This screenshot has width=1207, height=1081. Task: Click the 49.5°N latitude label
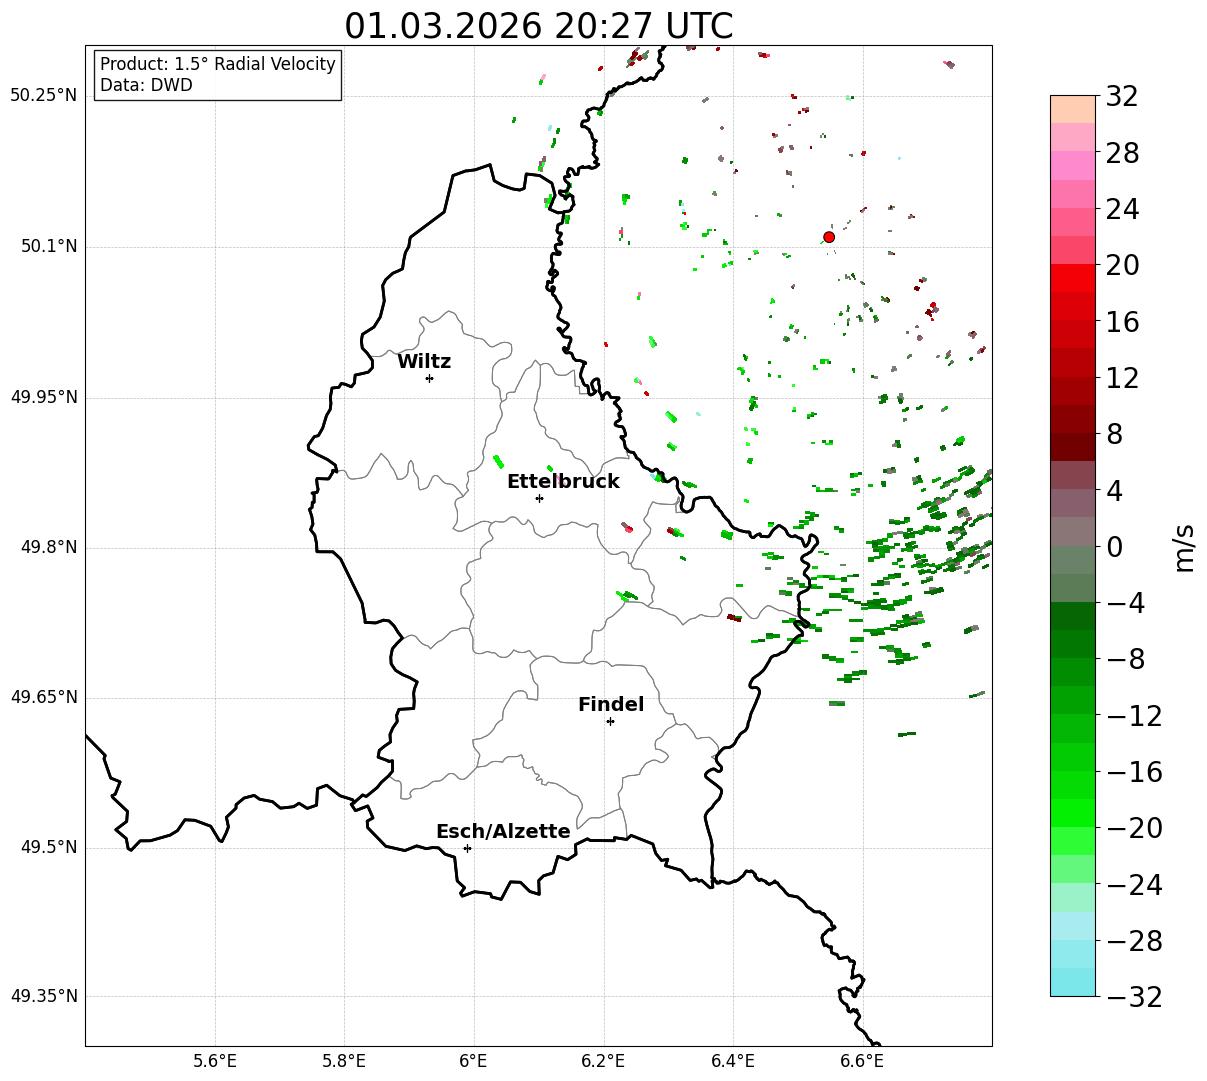49,847
